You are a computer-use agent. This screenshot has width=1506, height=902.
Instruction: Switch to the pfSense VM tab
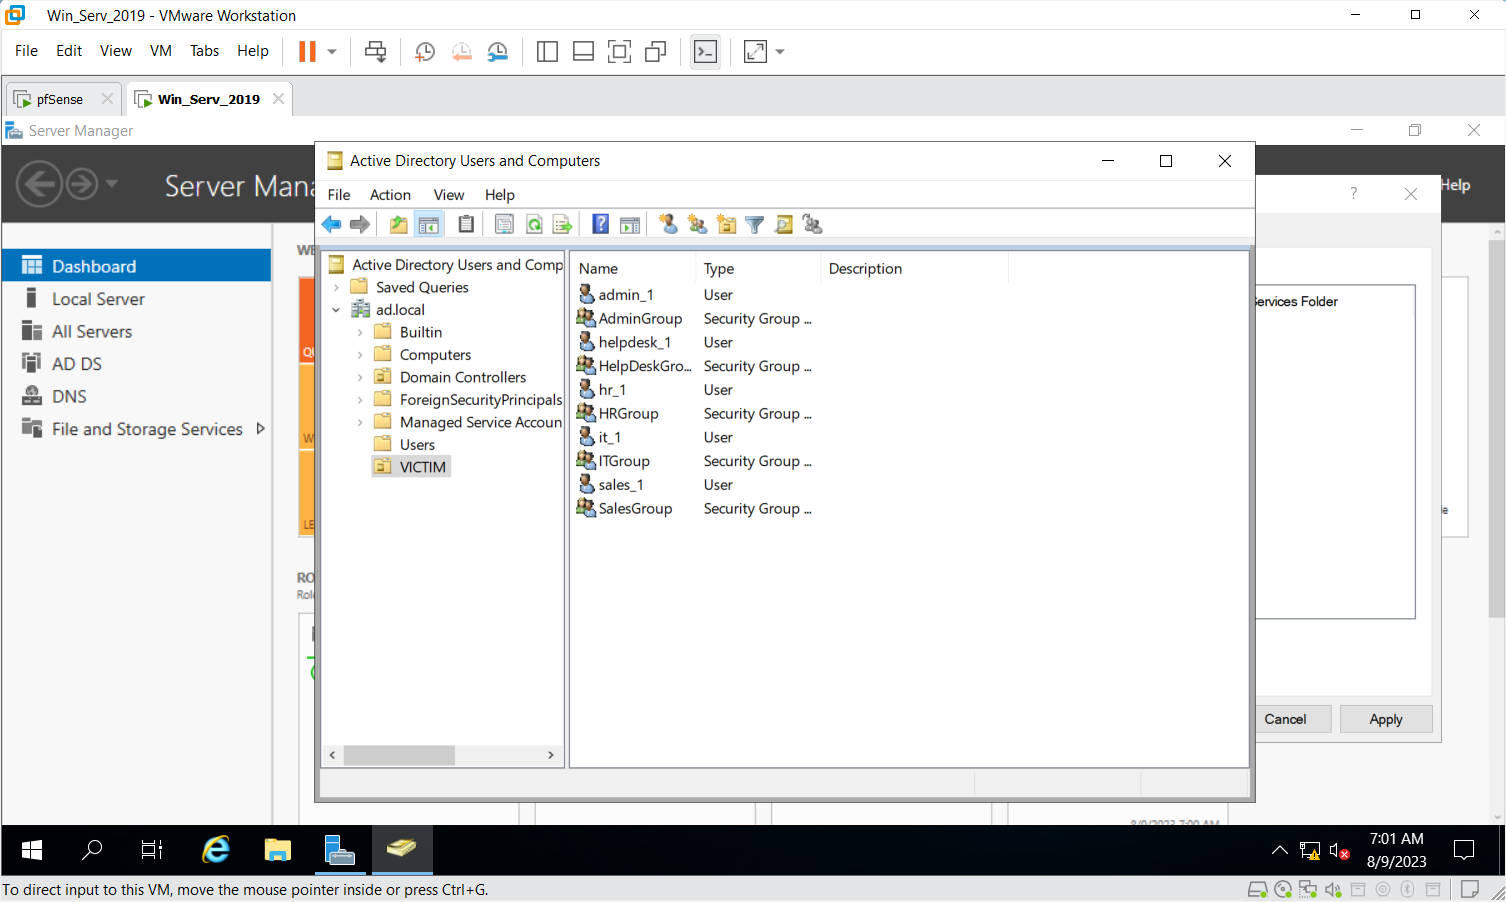[x=60, y=99]
